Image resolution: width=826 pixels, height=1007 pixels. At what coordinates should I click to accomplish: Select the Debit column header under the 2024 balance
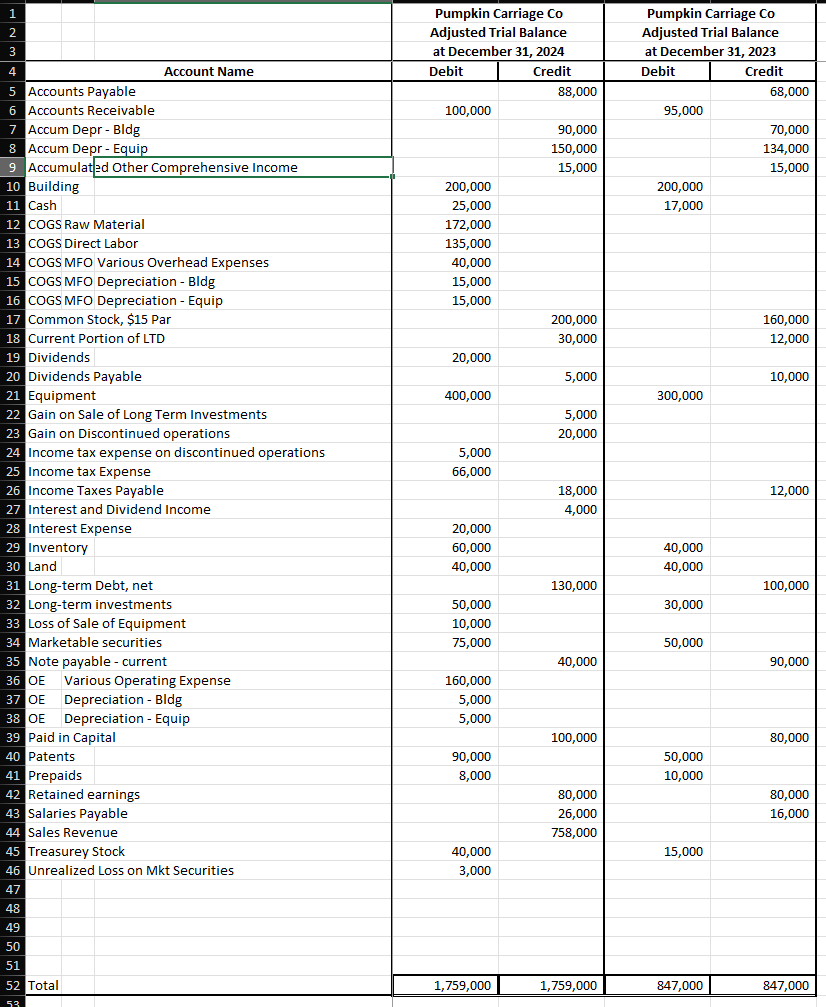pyautogui.click(x=445, y=71)
